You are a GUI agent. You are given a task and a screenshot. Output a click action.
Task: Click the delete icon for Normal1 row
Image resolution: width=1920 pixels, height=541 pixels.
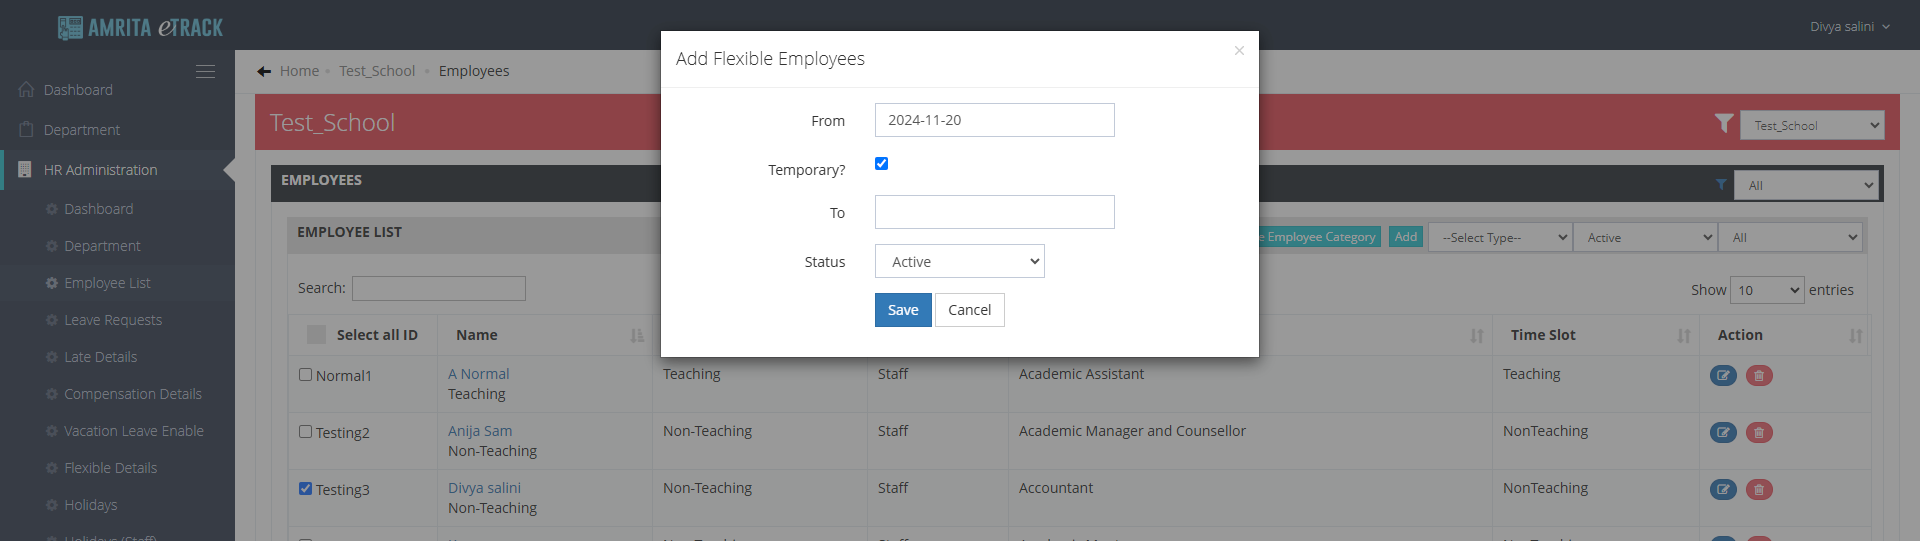(1759, 376)
